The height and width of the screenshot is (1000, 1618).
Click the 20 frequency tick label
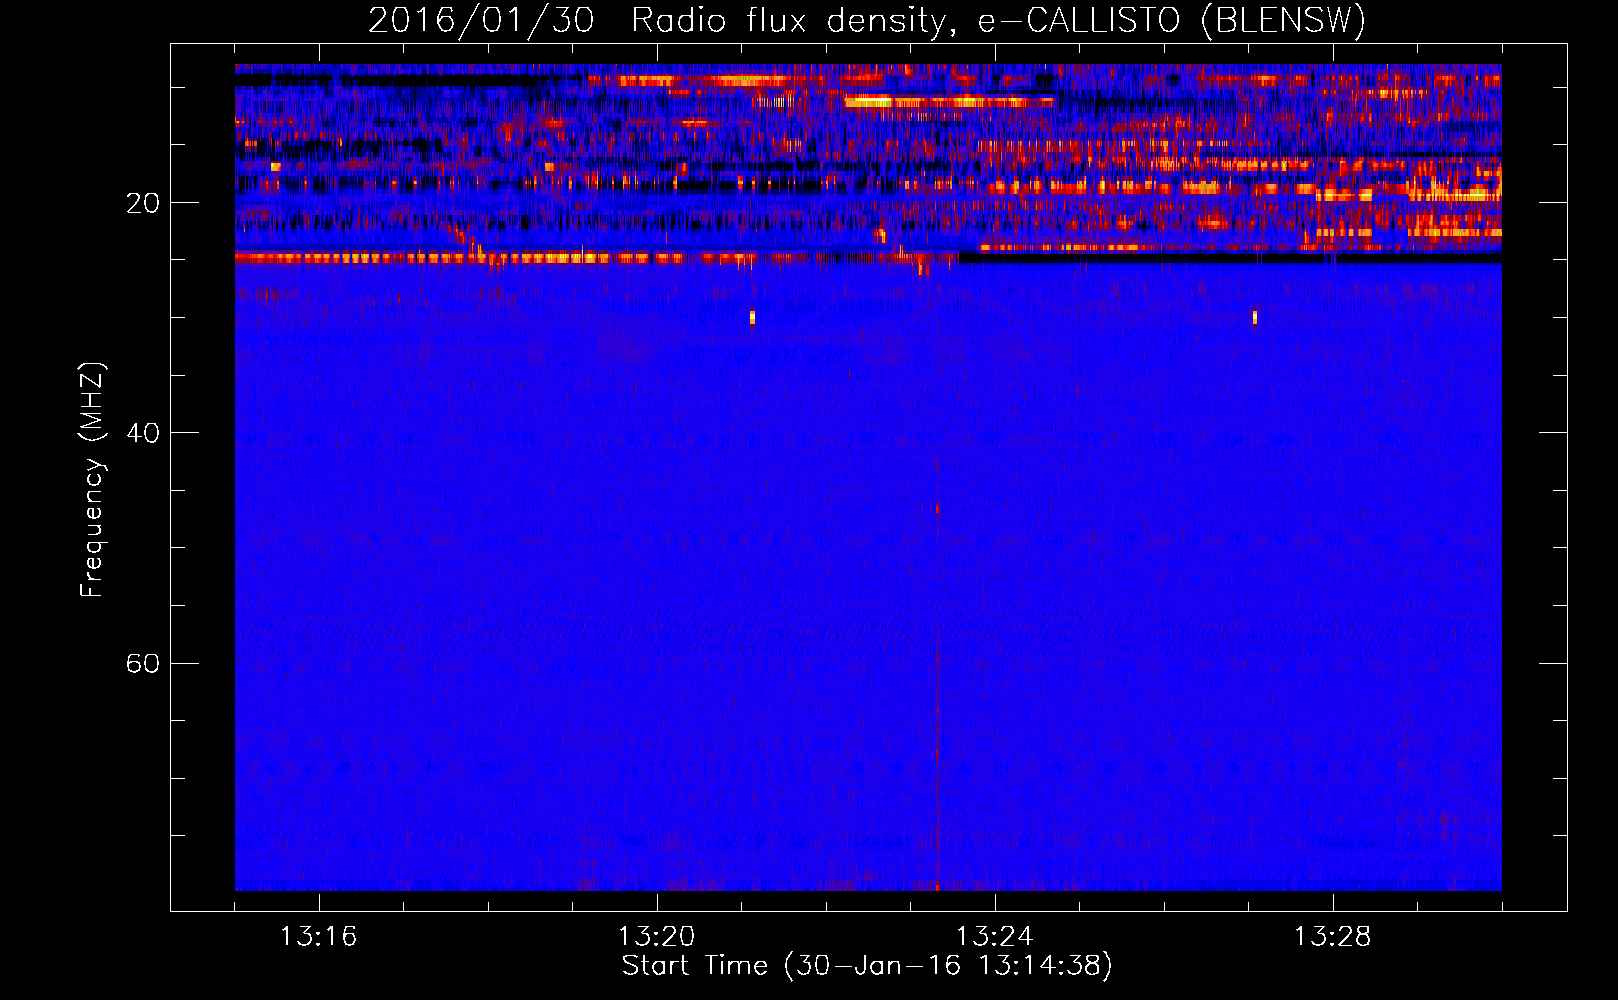point(142,203)
